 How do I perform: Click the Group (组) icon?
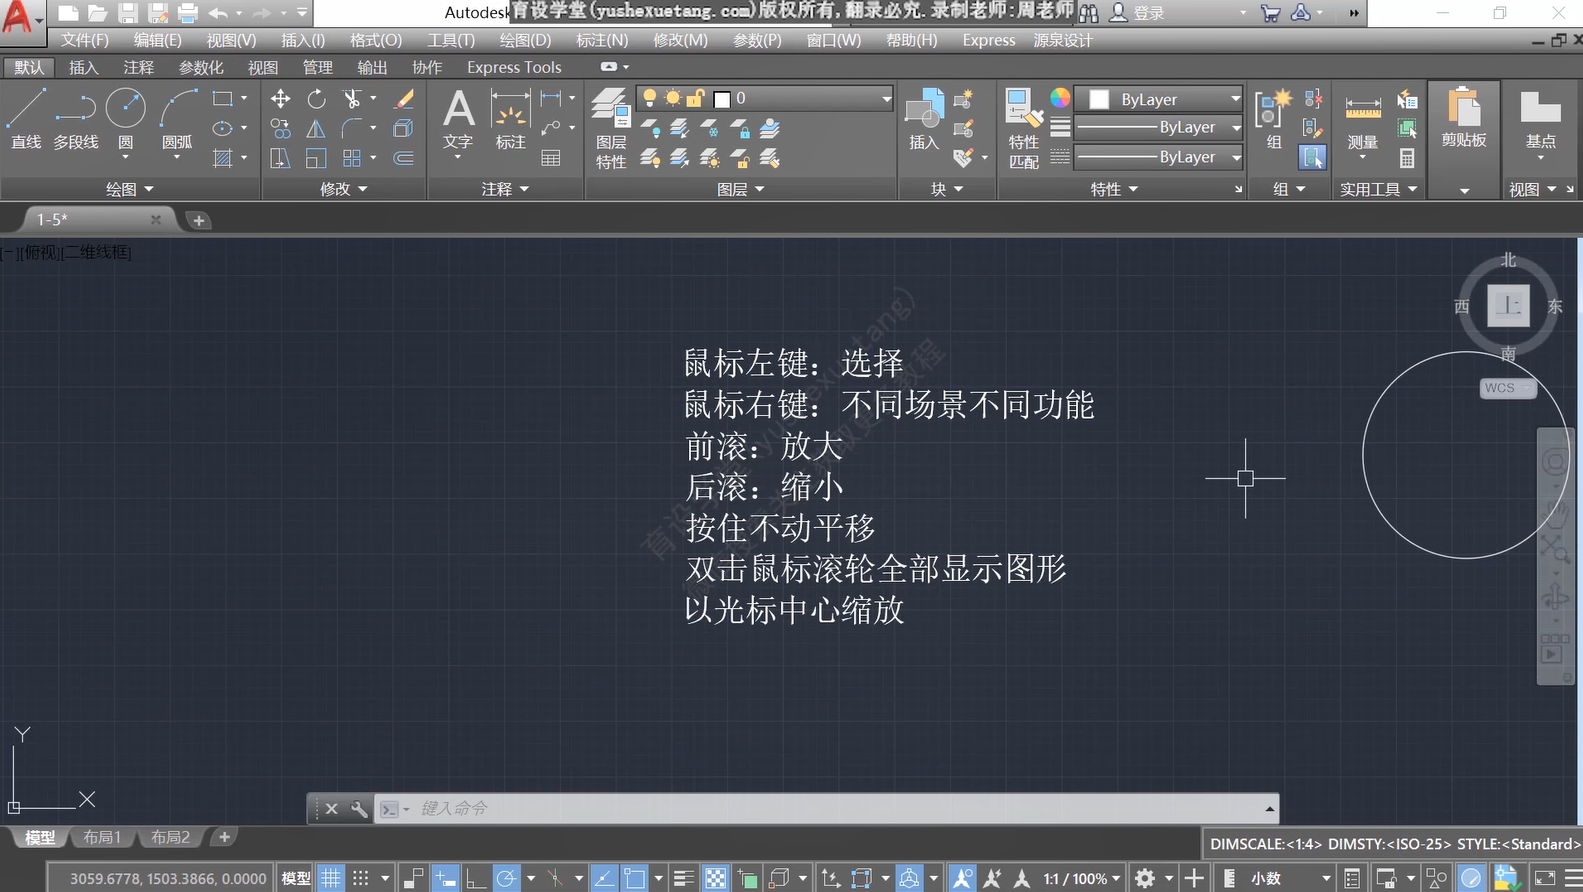click(1274, 119)
